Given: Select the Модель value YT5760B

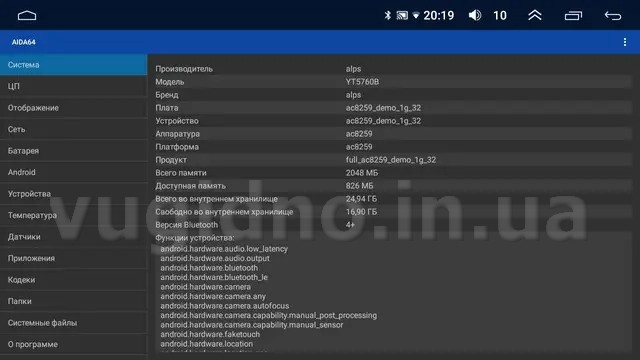Looking at the screenshot, I should (x=362, y=82).
